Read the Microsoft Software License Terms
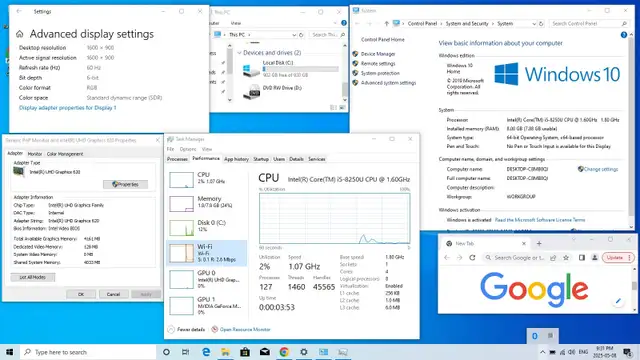Screen dimensions: 640x360 [540, 220]
